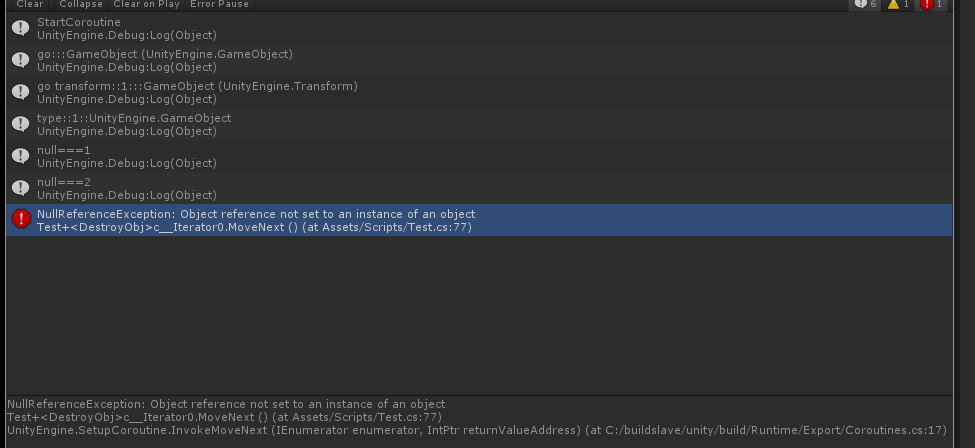Image resolution: width=975 pixels, height=448 pixels.
Task: Click info icon of StartCoroutine log
Action: [x=20, y=28]
